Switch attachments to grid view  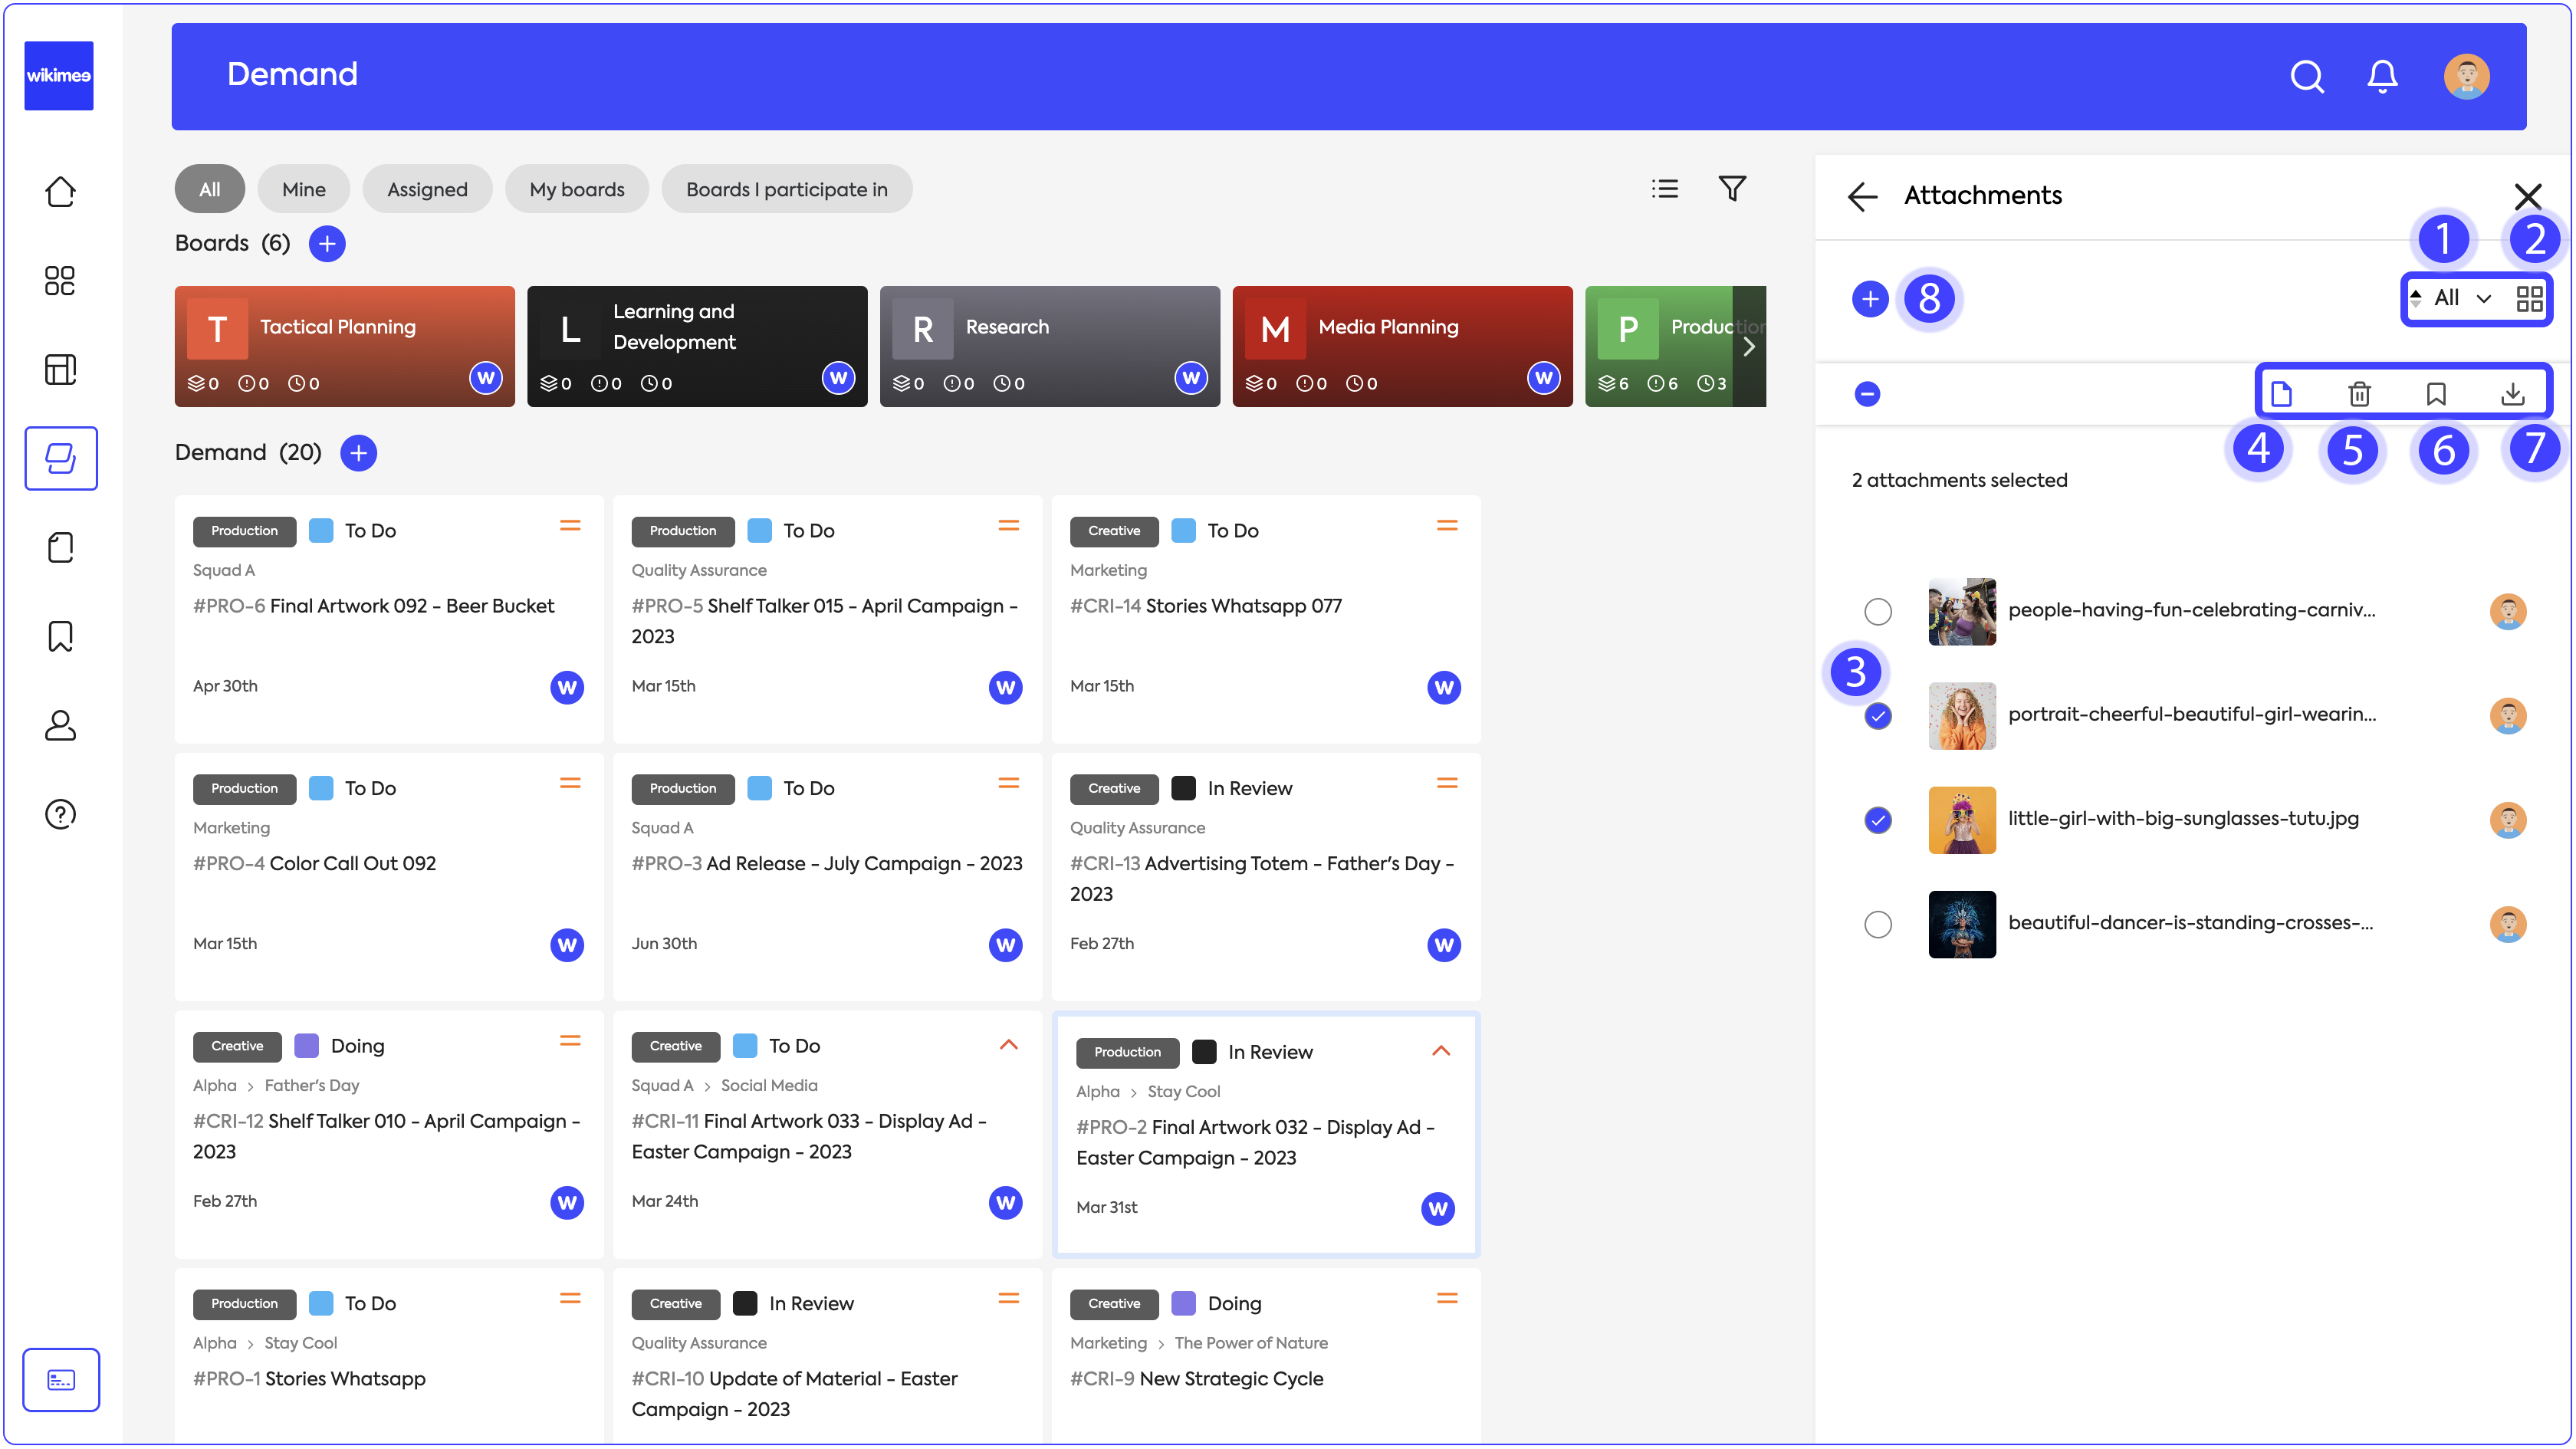[x=2529, y=298]
